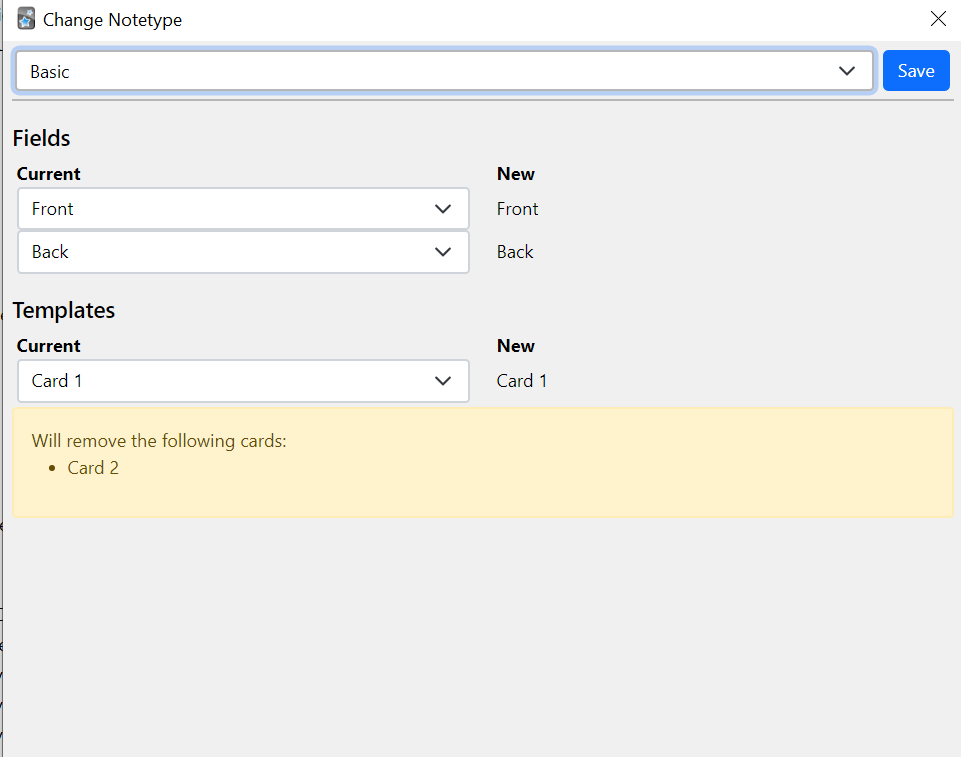
Task: Click the chevron arrow of the Basic selector
Action: 847,71
